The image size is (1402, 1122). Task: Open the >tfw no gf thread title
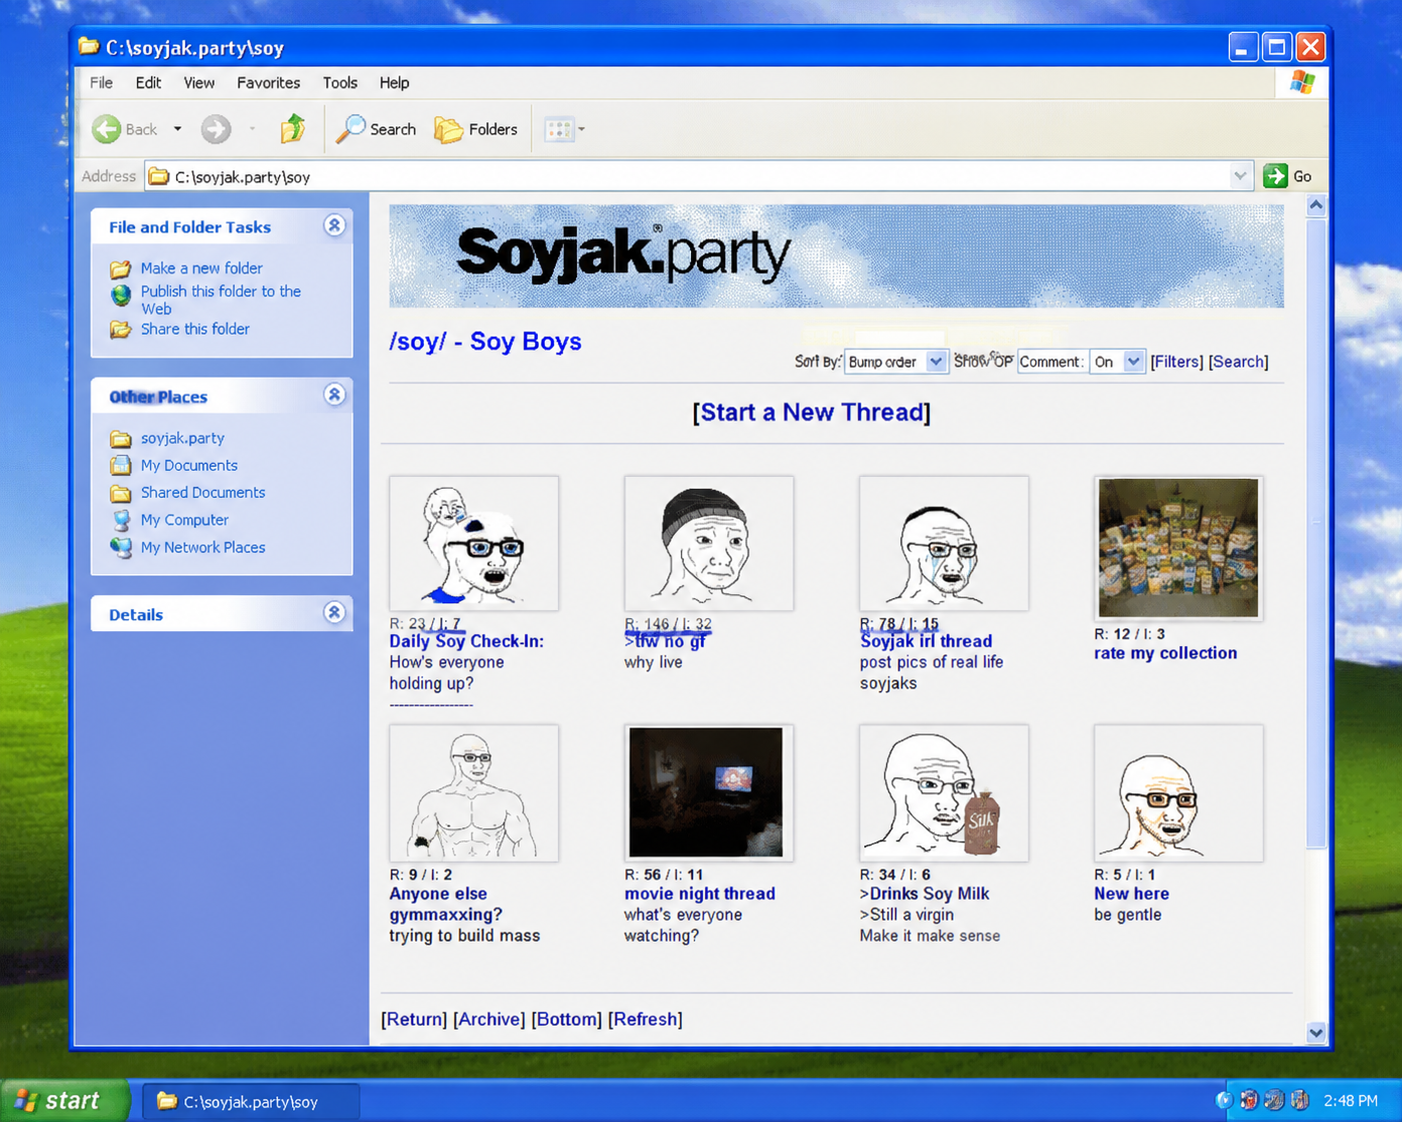coord(665,641)
